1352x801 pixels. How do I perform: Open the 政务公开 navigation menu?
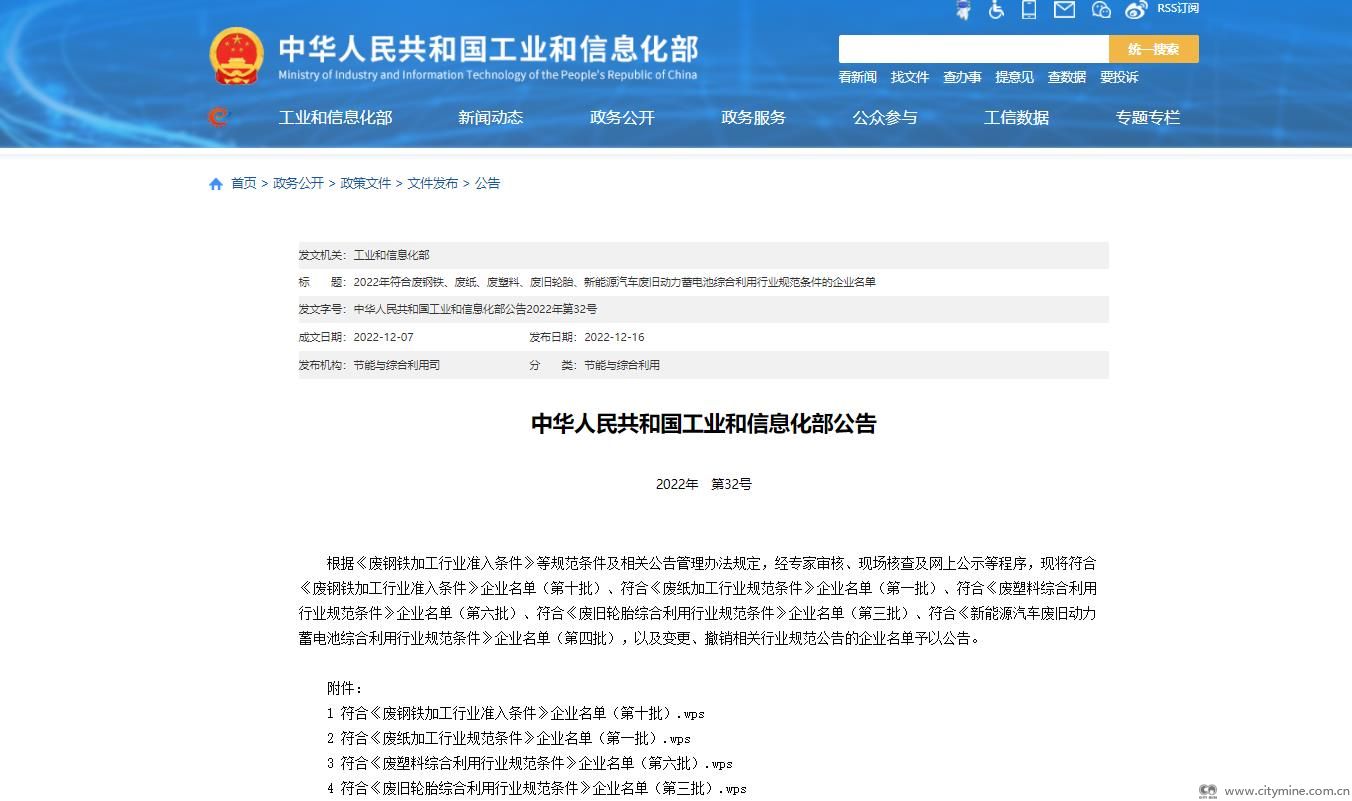[622, 117]
